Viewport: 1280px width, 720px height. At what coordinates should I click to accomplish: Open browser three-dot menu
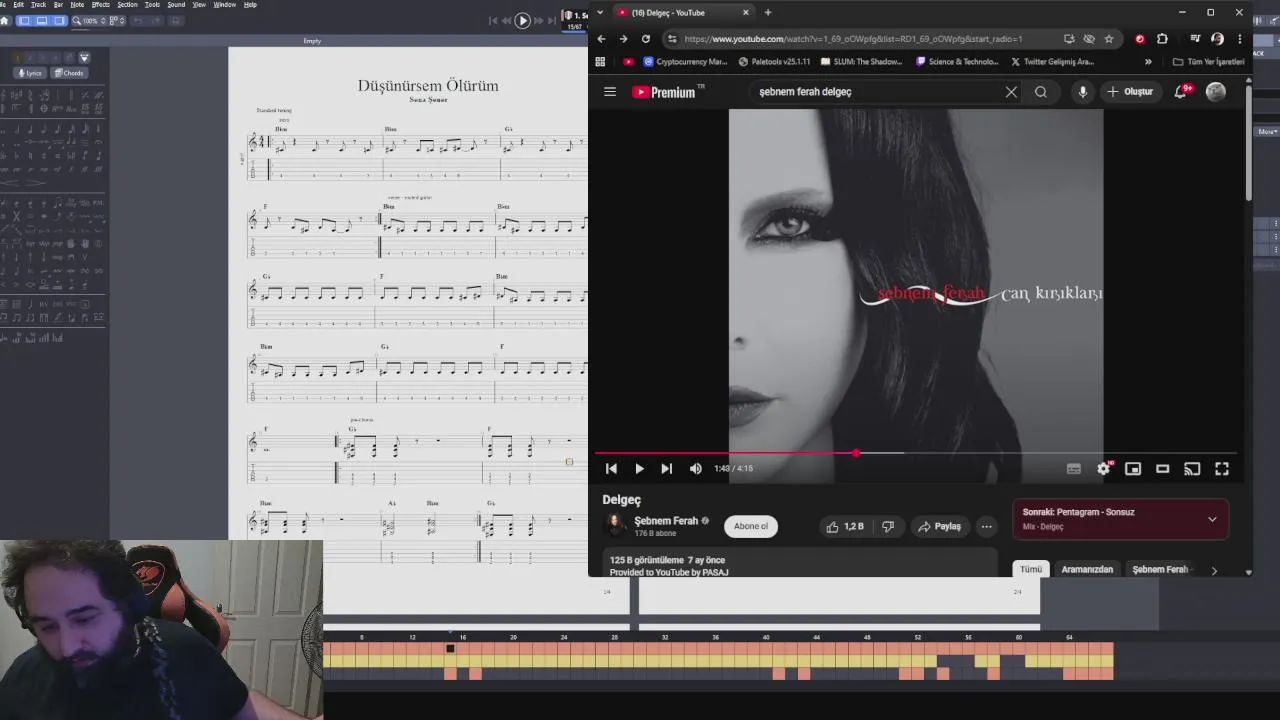[1240, 39]
